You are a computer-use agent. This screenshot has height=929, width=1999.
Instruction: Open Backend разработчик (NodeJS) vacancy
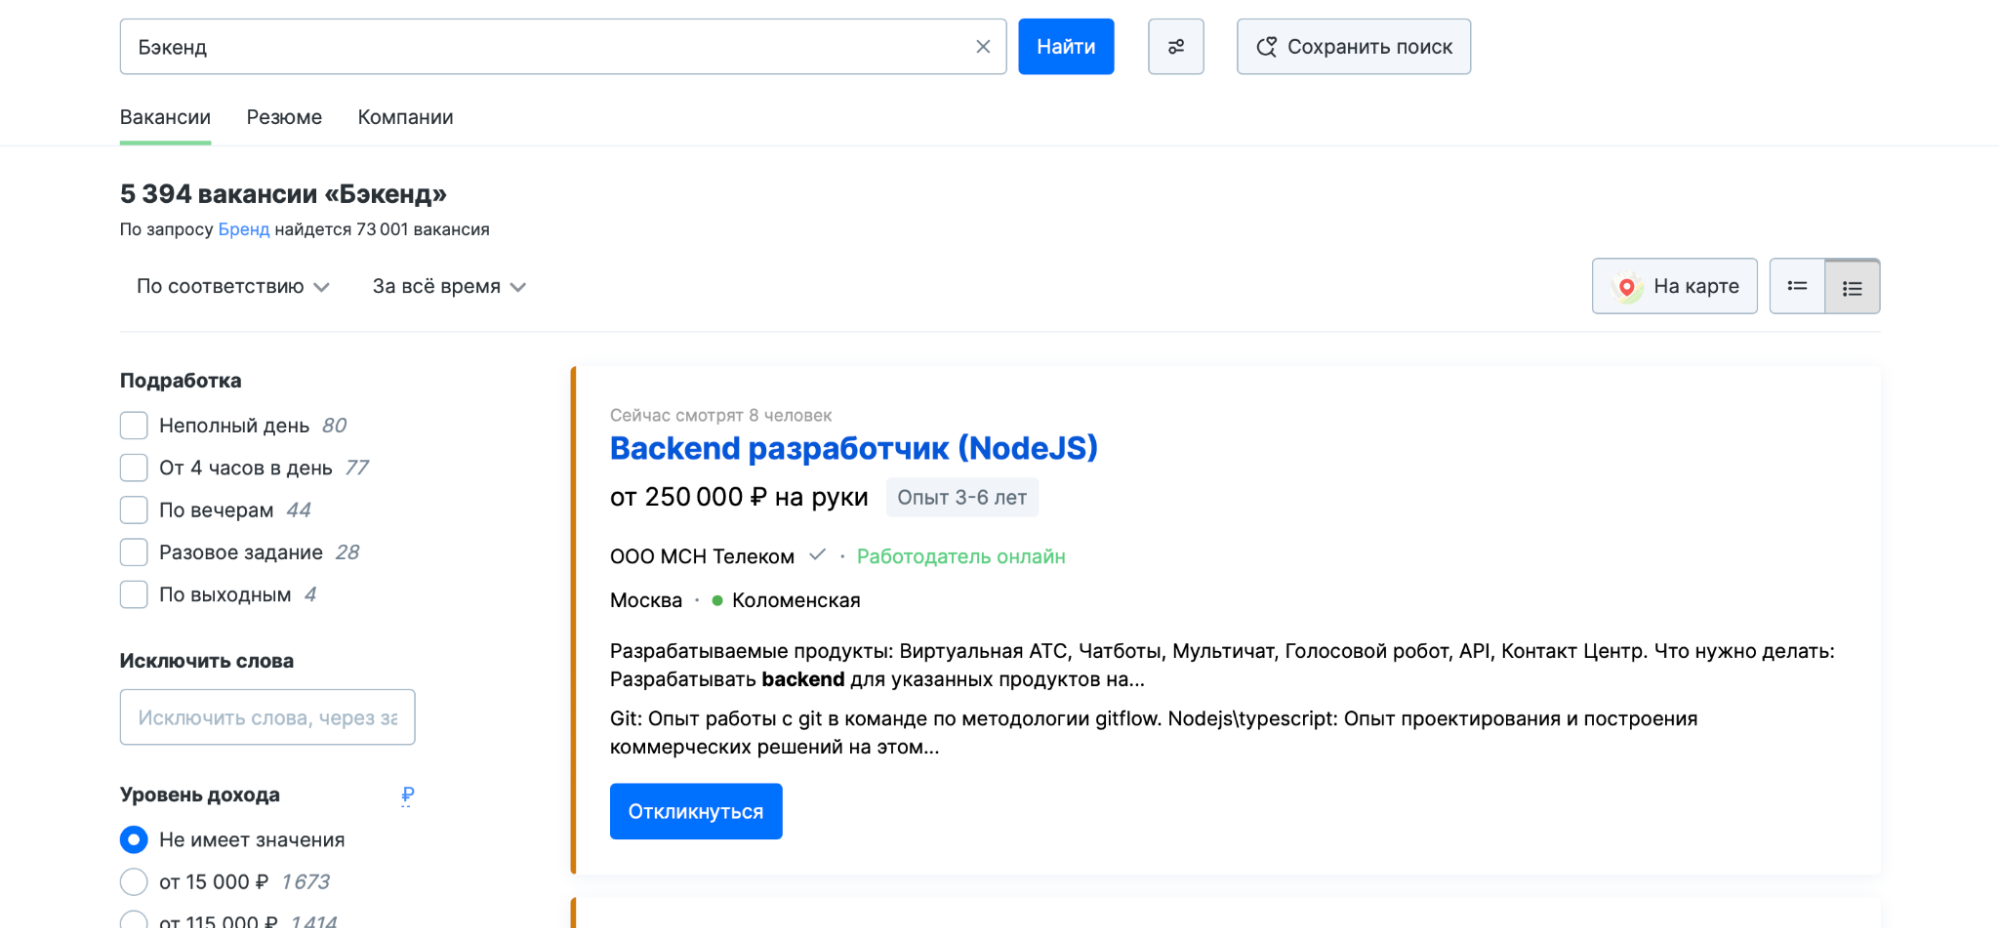click(x=853, y=449)
